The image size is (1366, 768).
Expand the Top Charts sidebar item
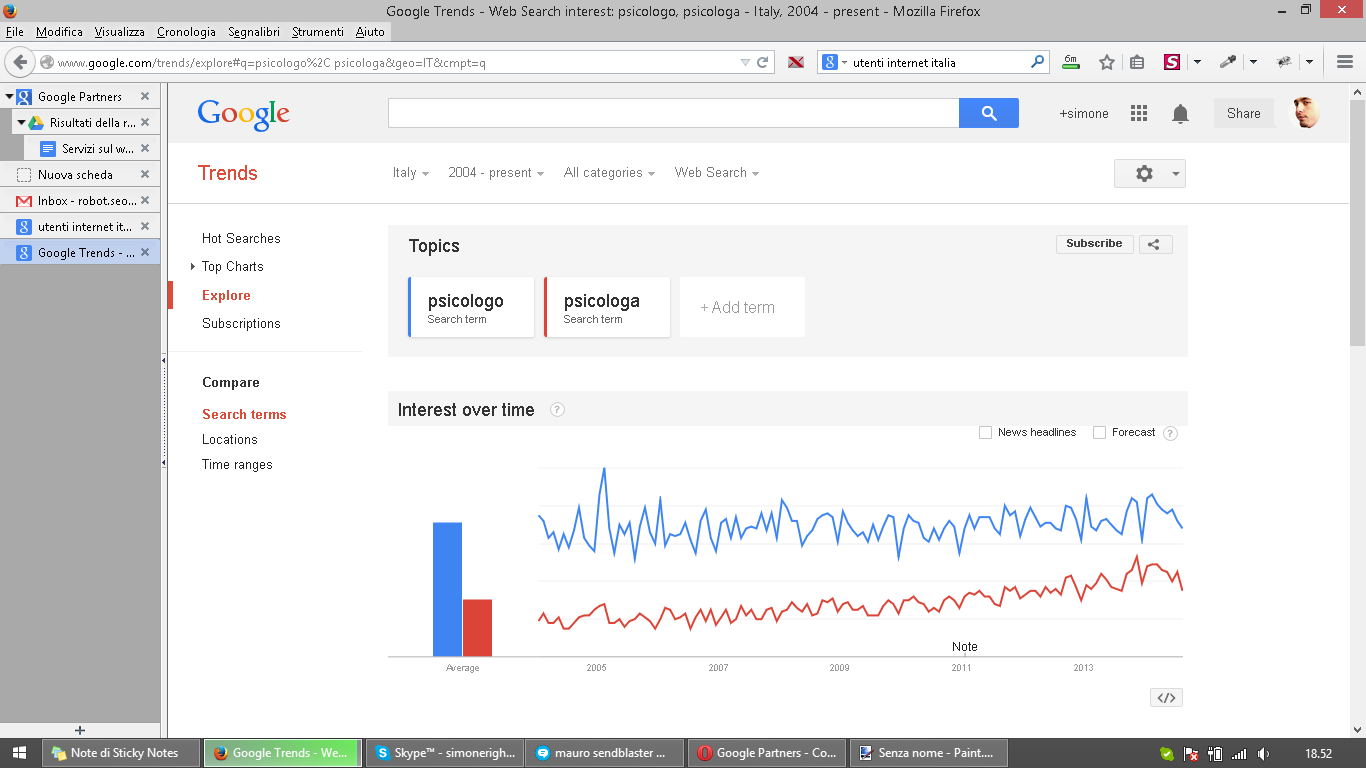193,267
